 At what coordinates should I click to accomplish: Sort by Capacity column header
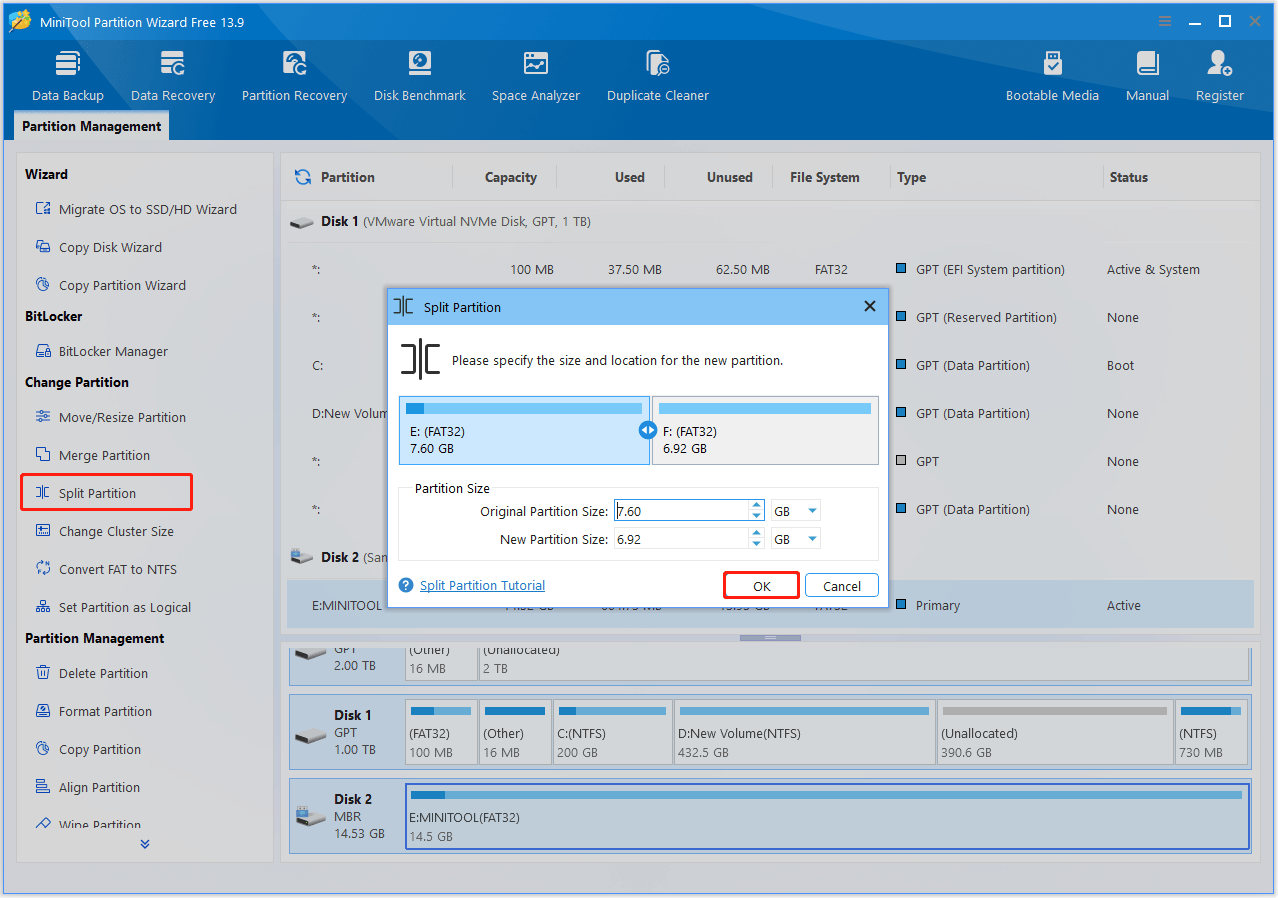511,177
